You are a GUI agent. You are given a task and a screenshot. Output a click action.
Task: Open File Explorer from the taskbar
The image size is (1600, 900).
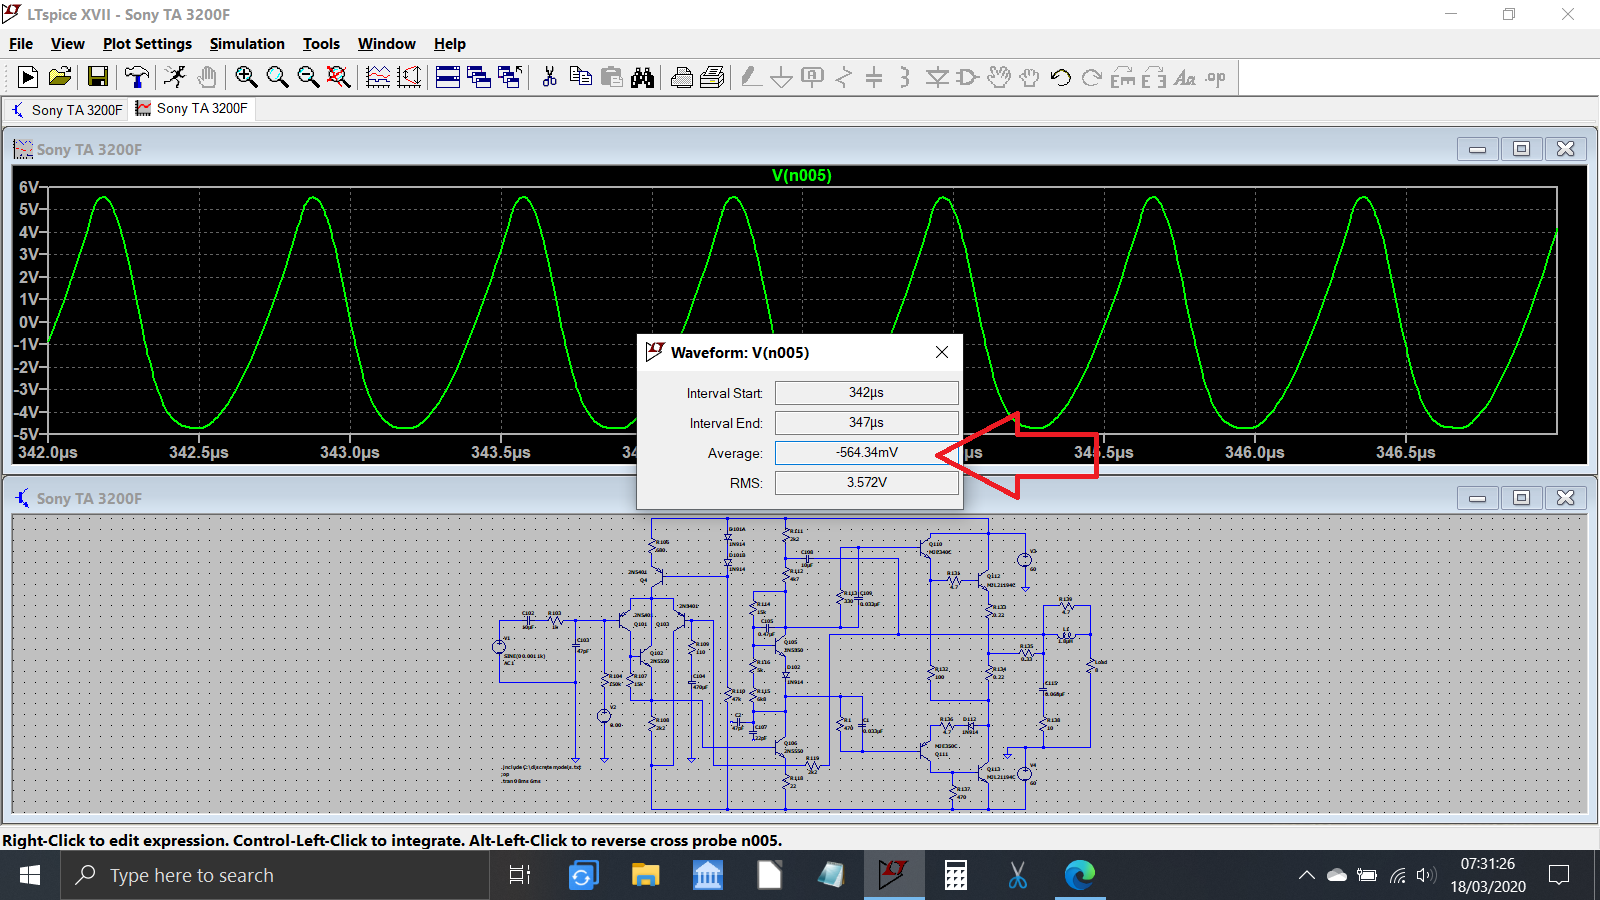click(x=645, y=875)
